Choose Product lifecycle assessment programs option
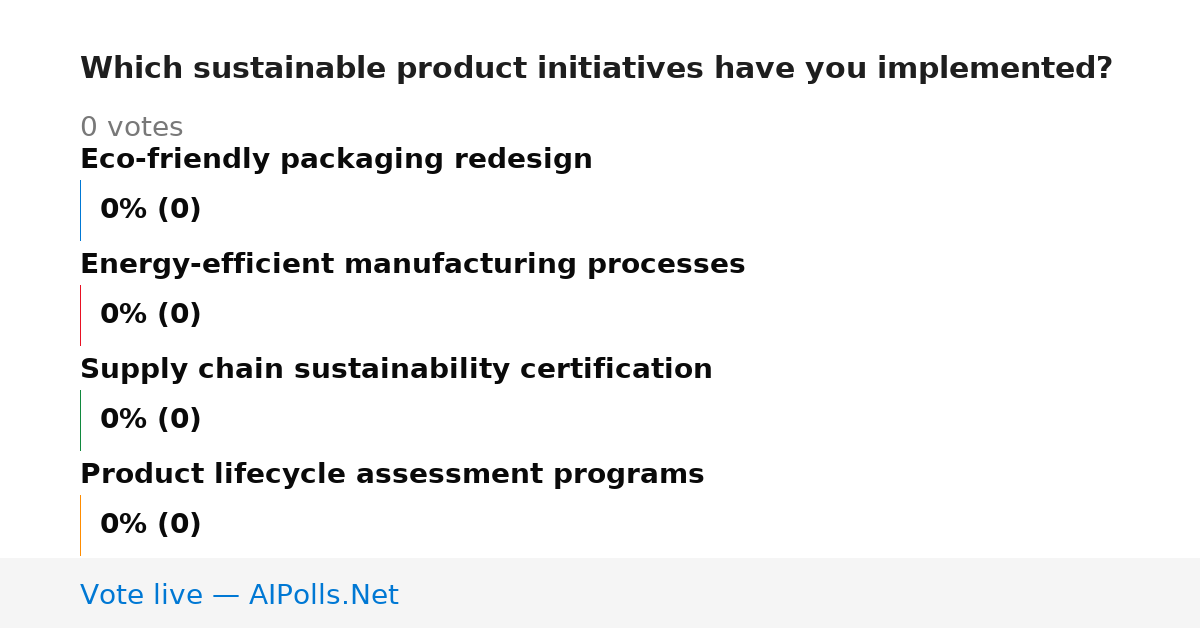 pyautogui.click(x=392, y=475)
